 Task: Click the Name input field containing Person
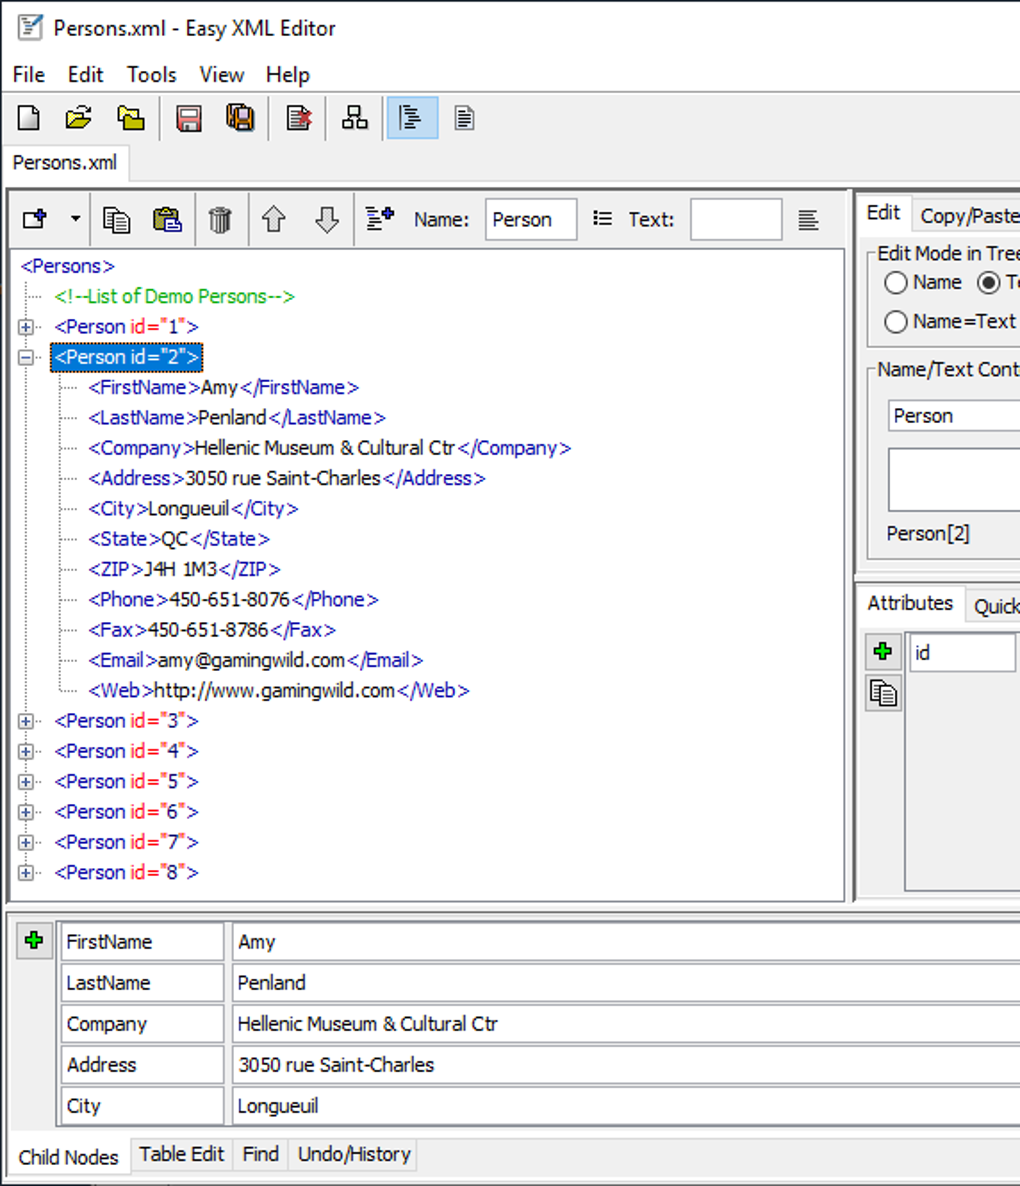530,220
